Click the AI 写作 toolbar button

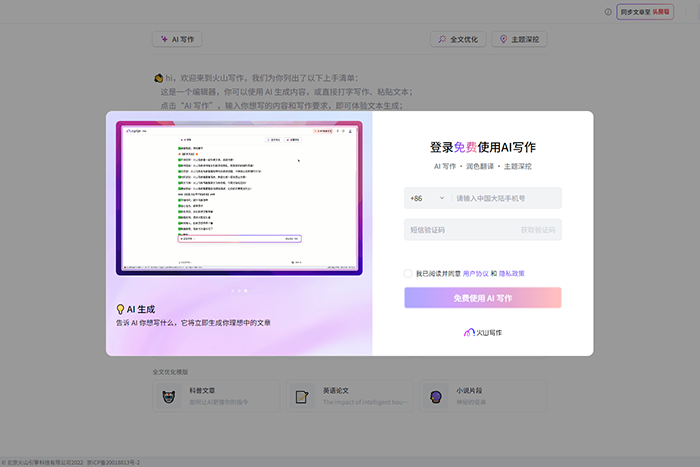pos(177,39)
